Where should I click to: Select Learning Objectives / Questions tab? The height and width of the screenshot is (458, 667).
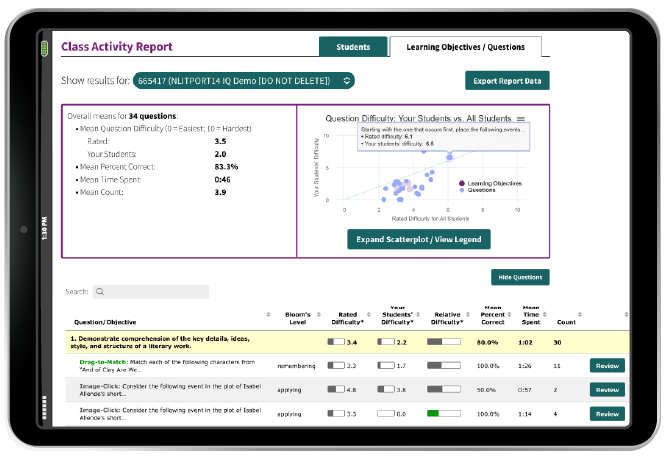pos(465,46)
